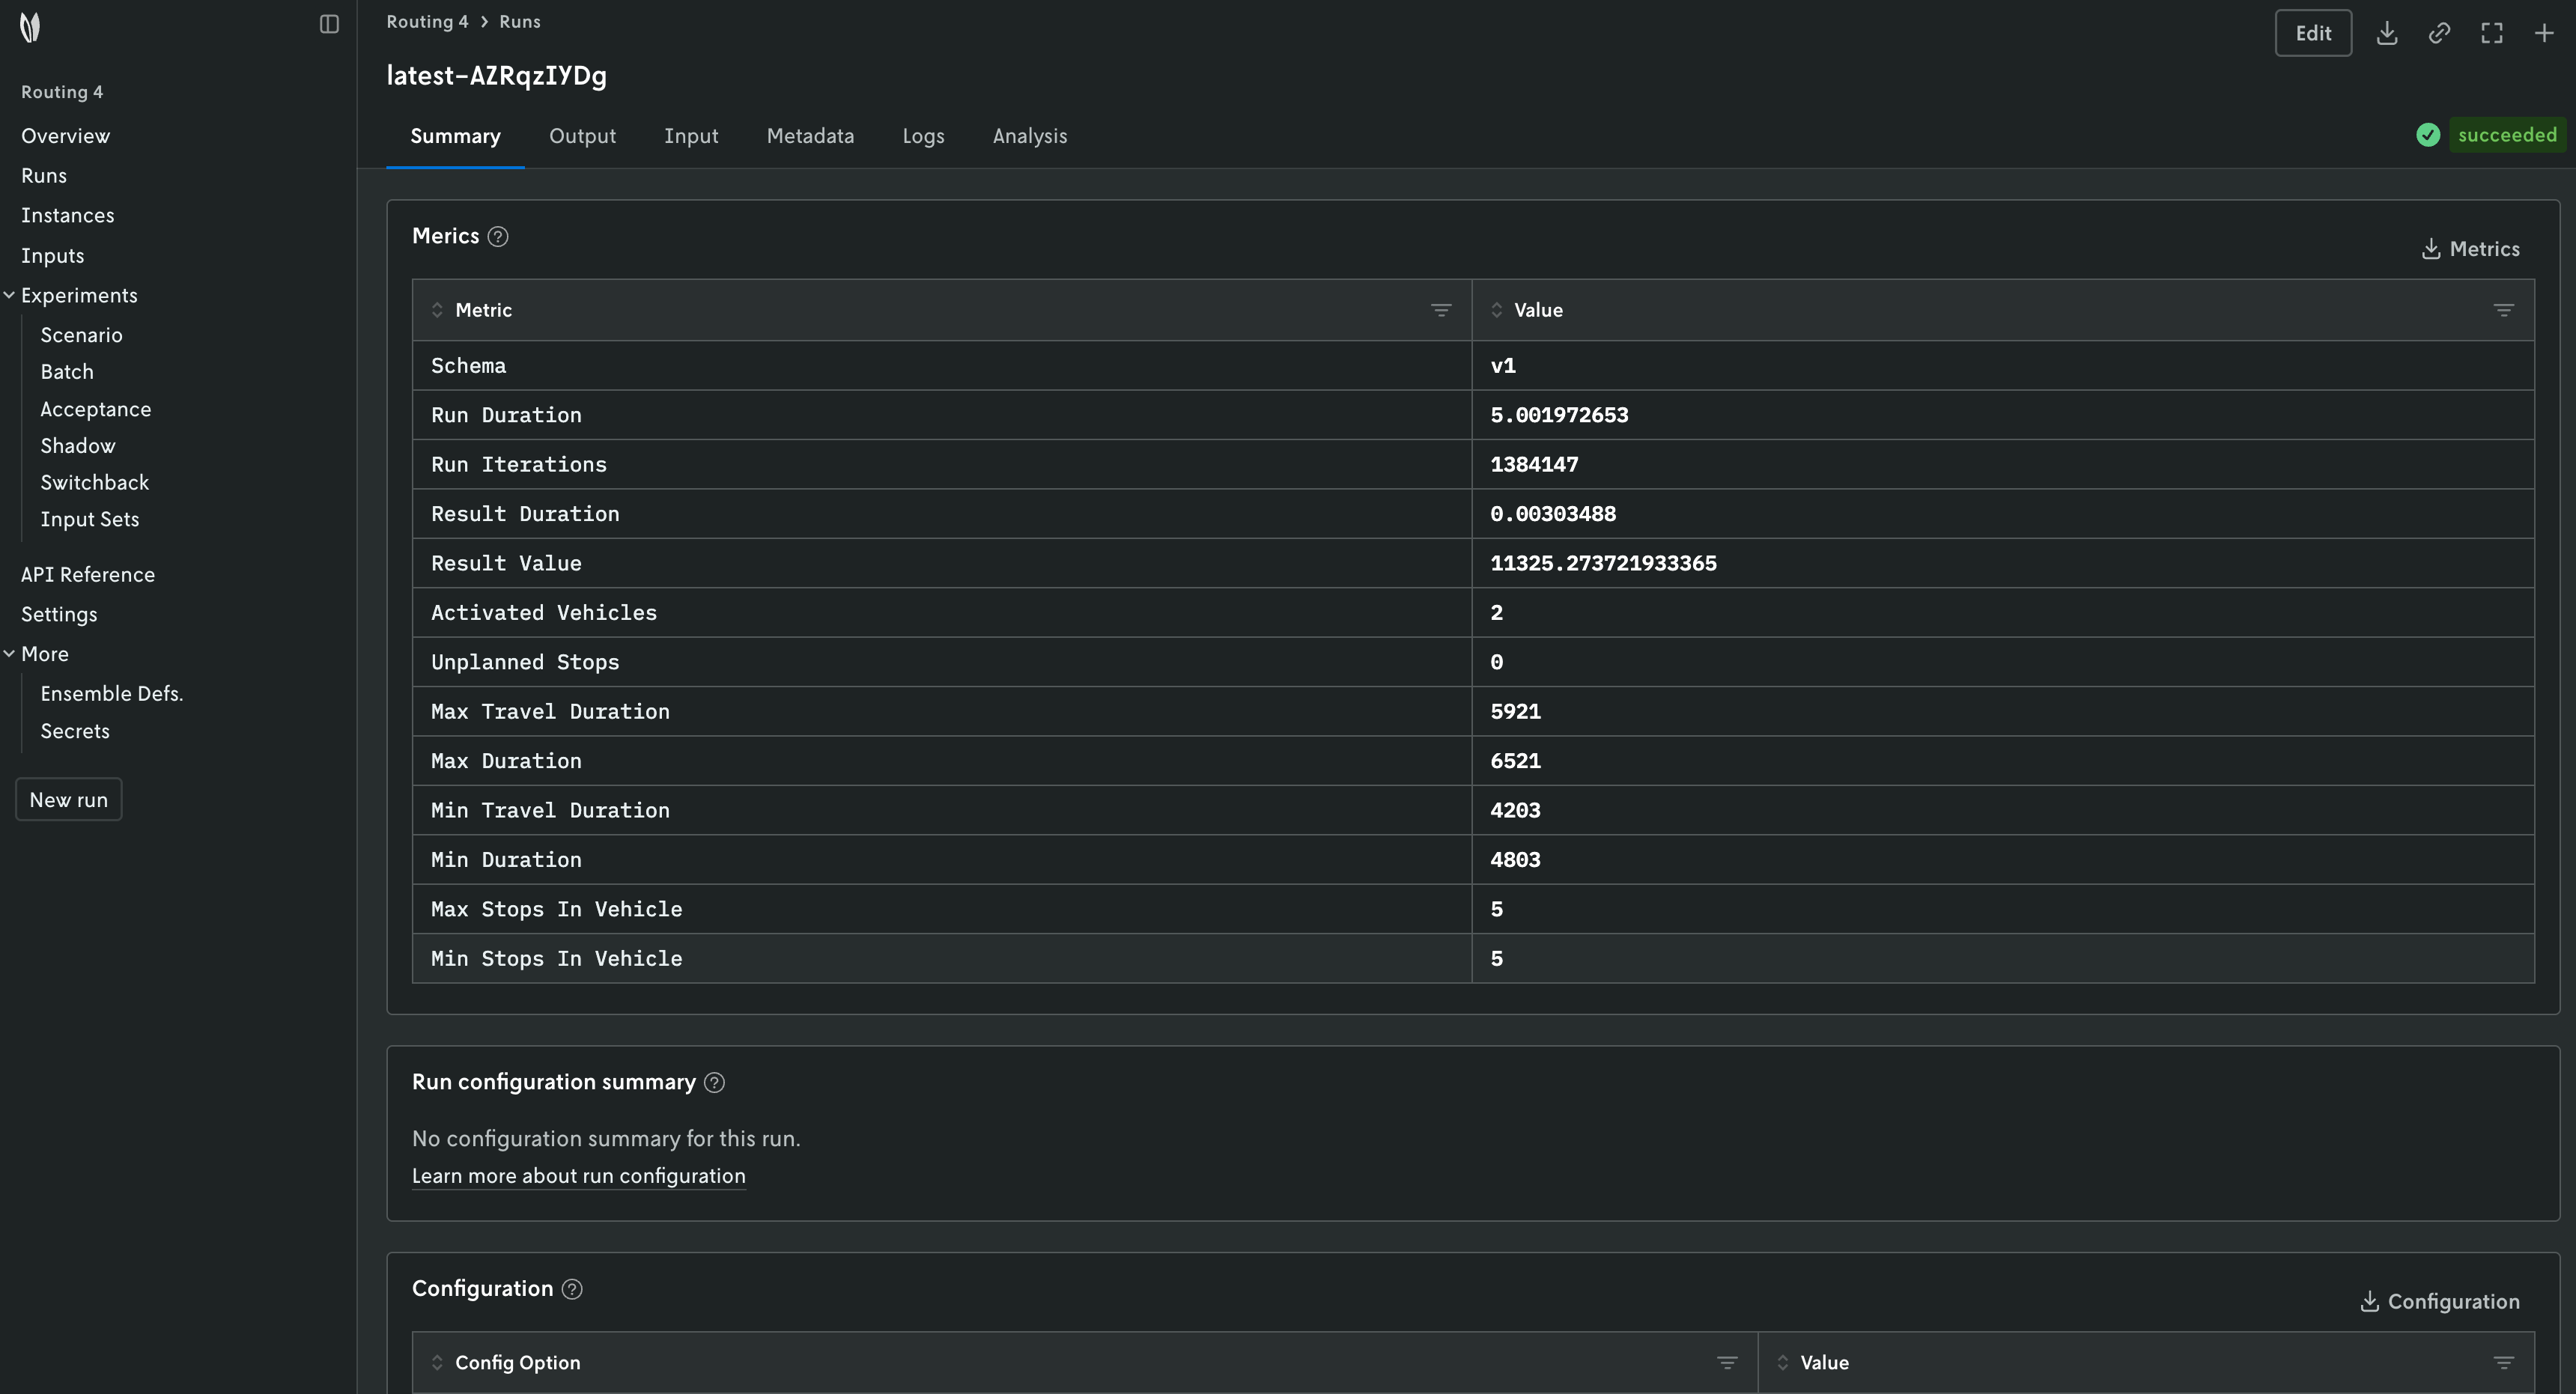2576x1394 pixels.
Task: Open Input Sets in sidebar
Action: click(x=90, y=520)
